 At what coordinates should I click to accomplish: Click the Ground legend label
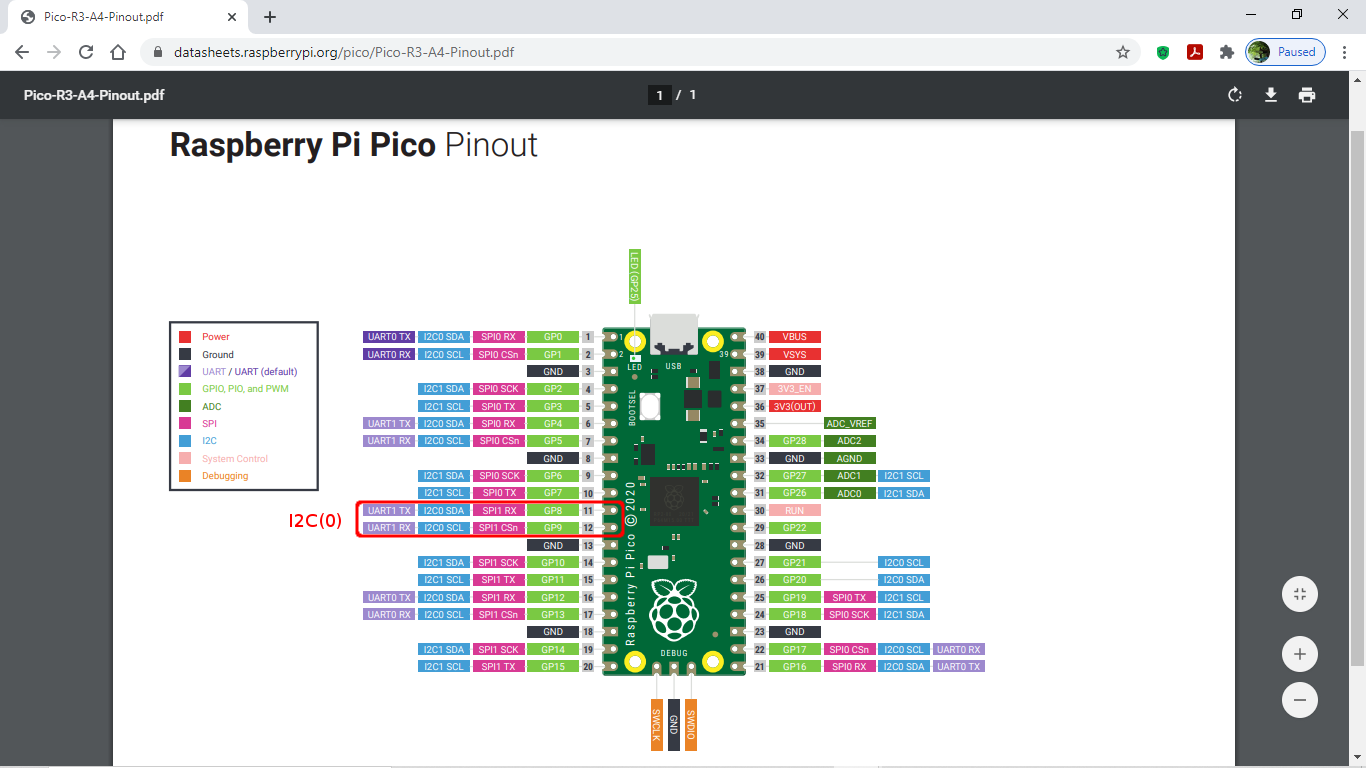click(x=218, y=354)
